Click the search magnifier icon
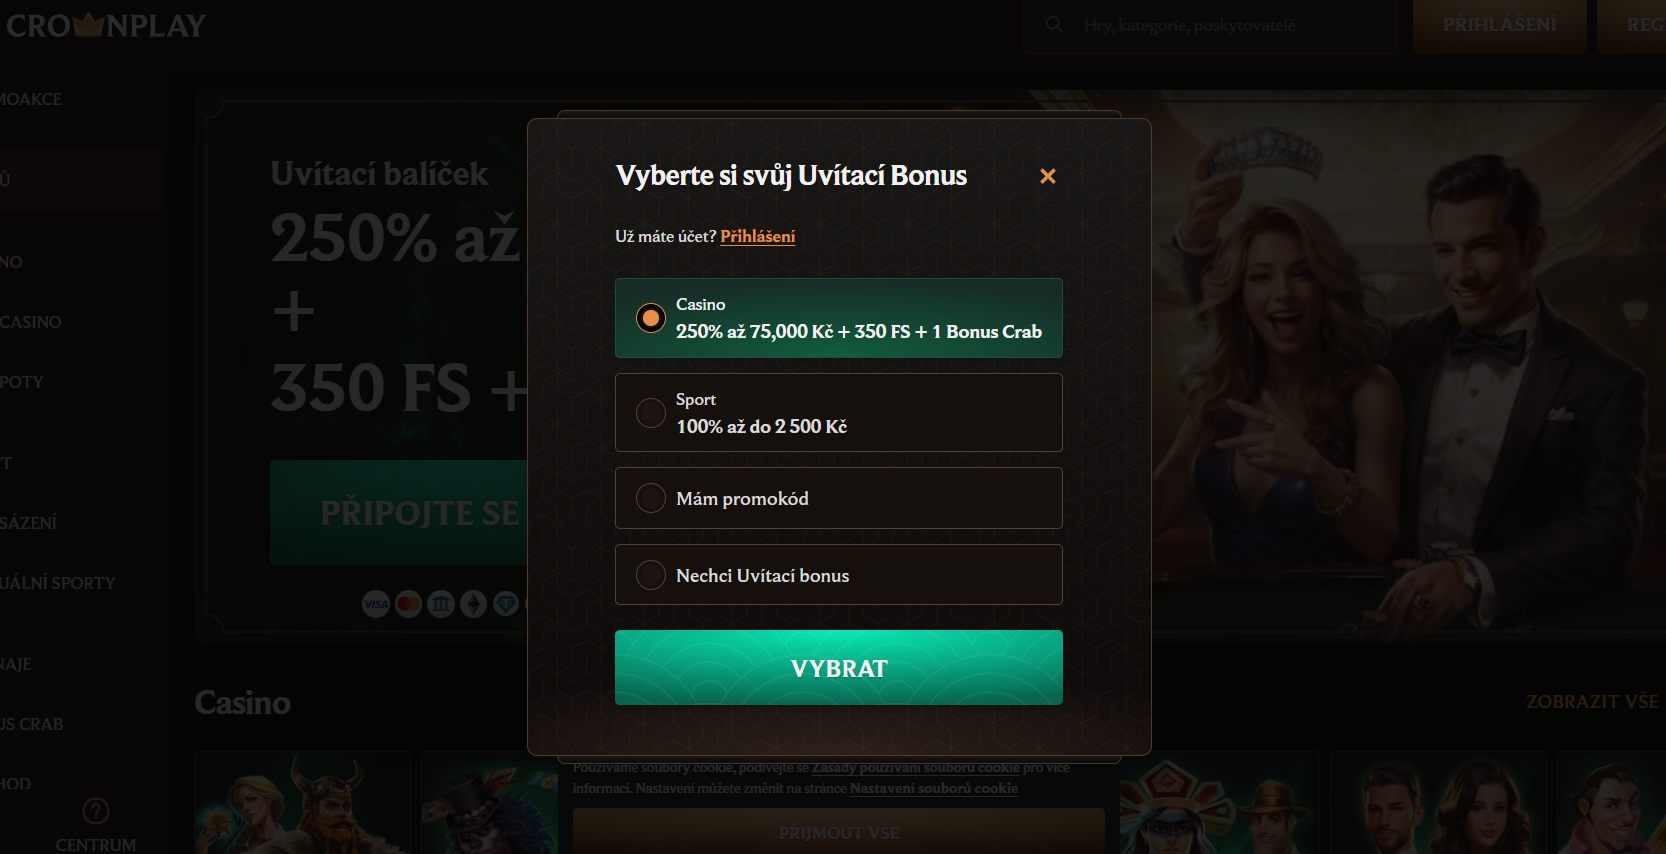Viewport: 1666px width, 854px height. tap(1054, 24)
